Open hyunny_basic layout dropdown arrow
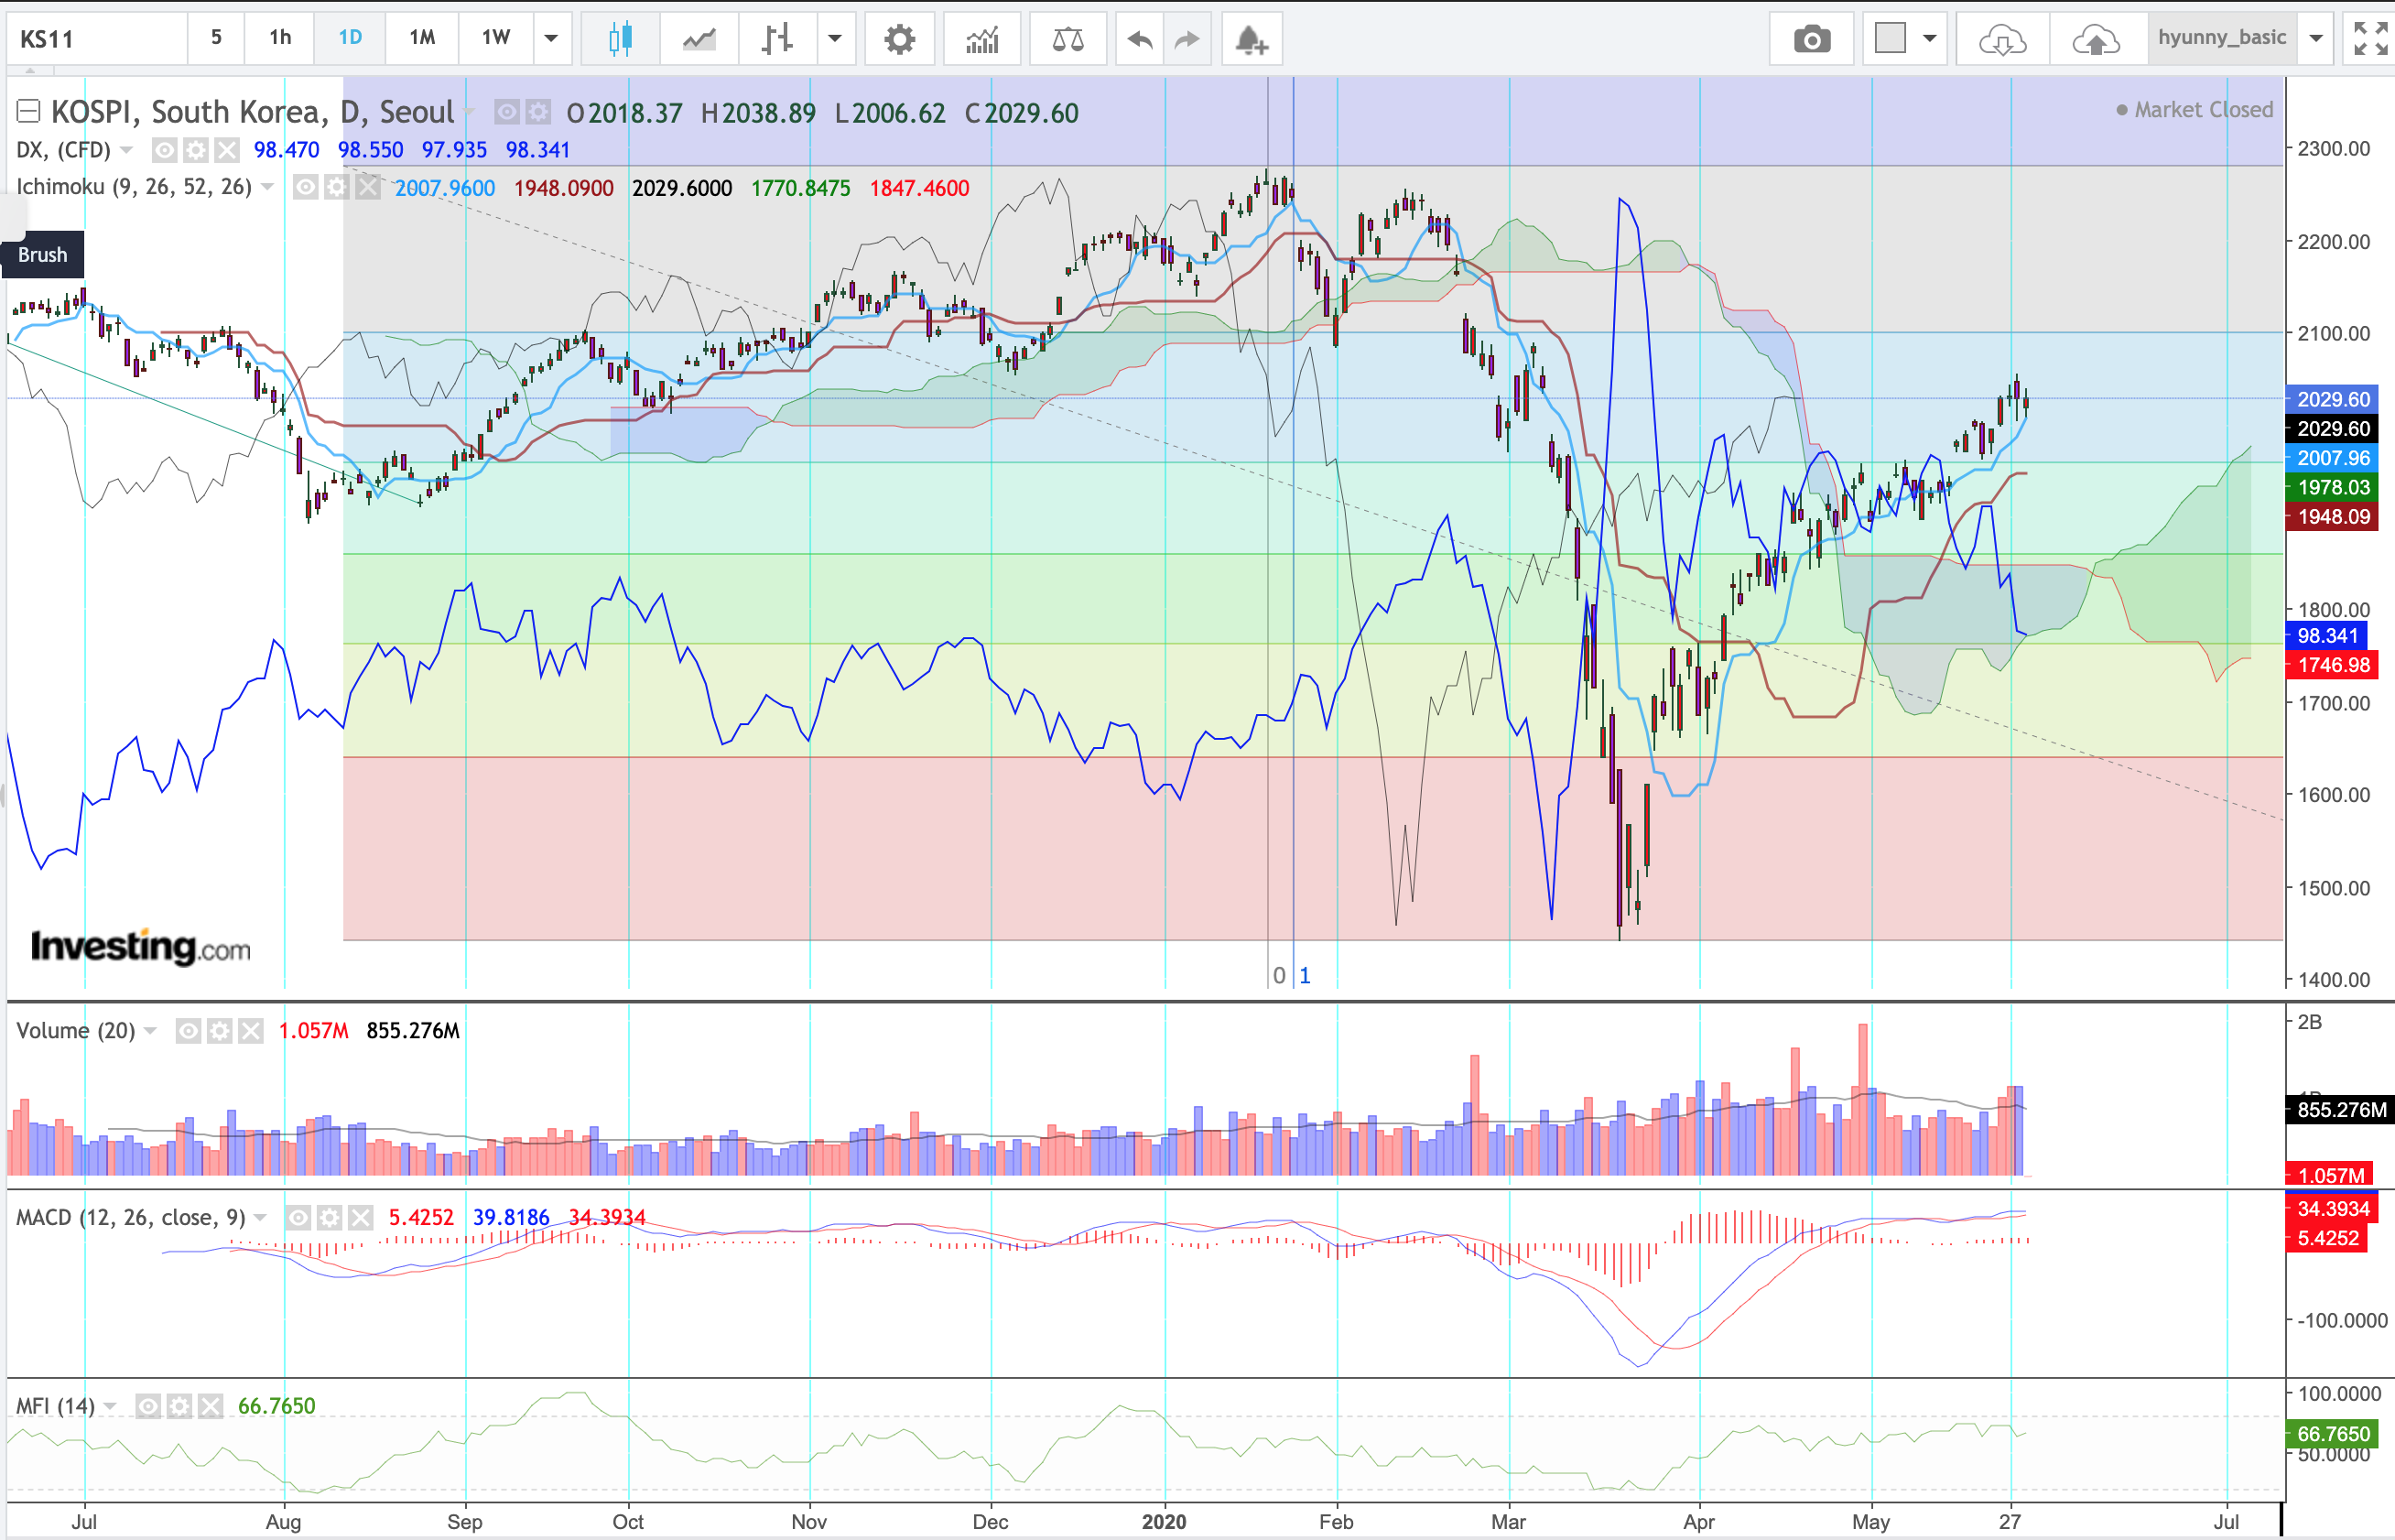The image size is (2395, 1540). click(x=2316, y=39)
